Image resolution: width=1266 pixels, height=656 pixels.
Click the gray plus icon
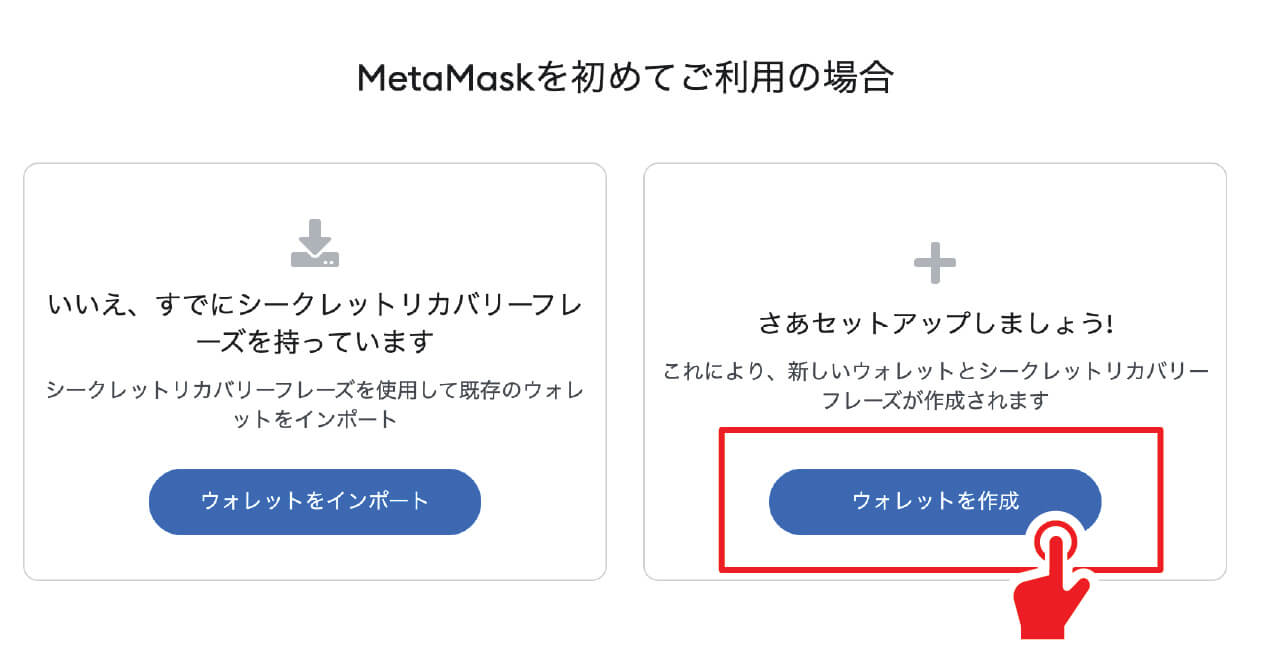(x=935, y=264)
